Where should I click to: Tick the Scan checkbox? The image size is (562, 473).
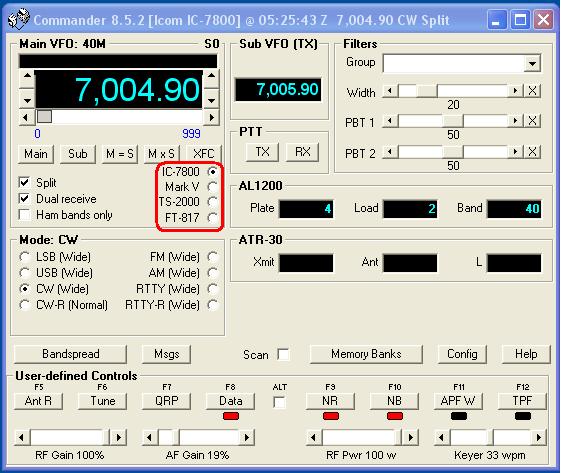click(x=283, y=354)
